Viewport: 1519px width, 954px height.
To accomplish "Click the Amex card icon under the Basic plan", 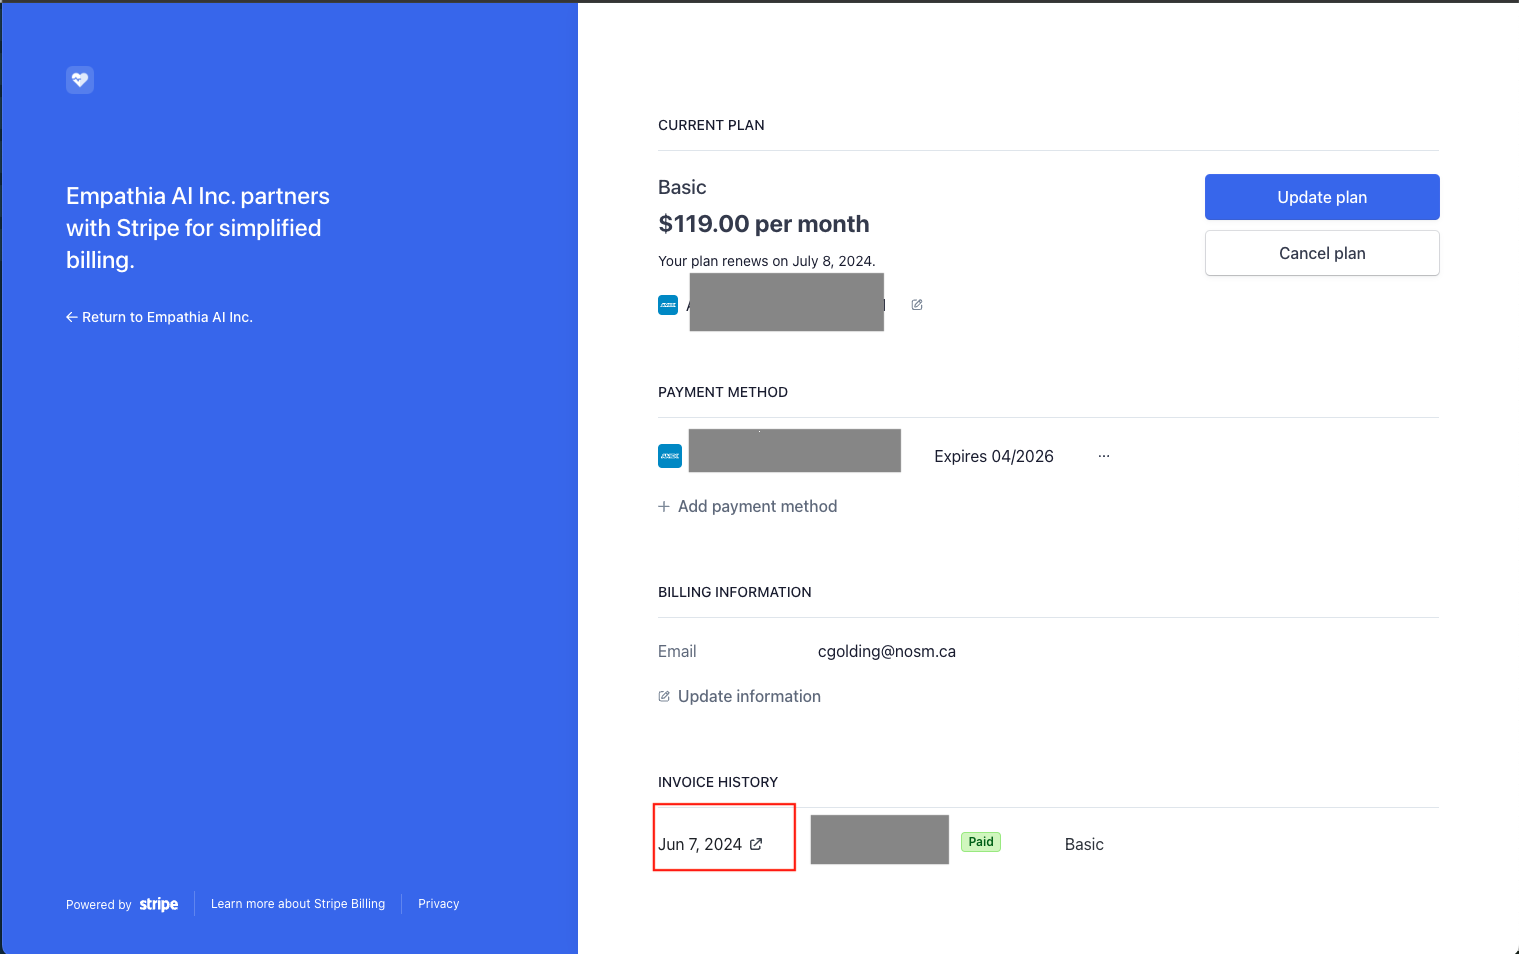I will coord(668,305).
